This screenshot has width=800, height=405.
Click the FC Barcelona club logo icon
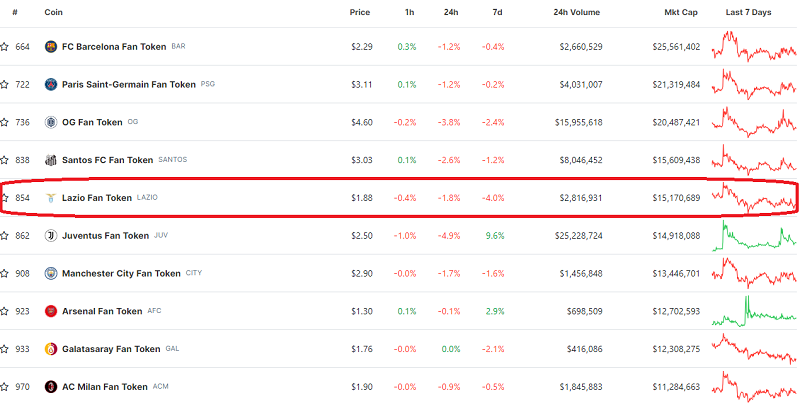click(x=51, y=47)
